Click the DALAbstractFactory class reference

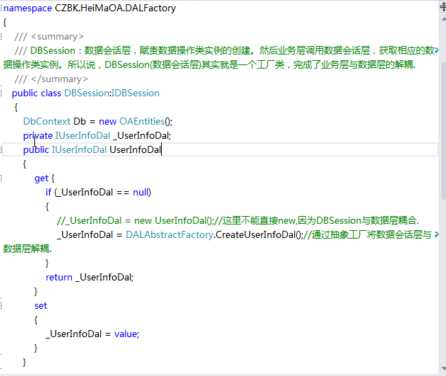point(169,235)
